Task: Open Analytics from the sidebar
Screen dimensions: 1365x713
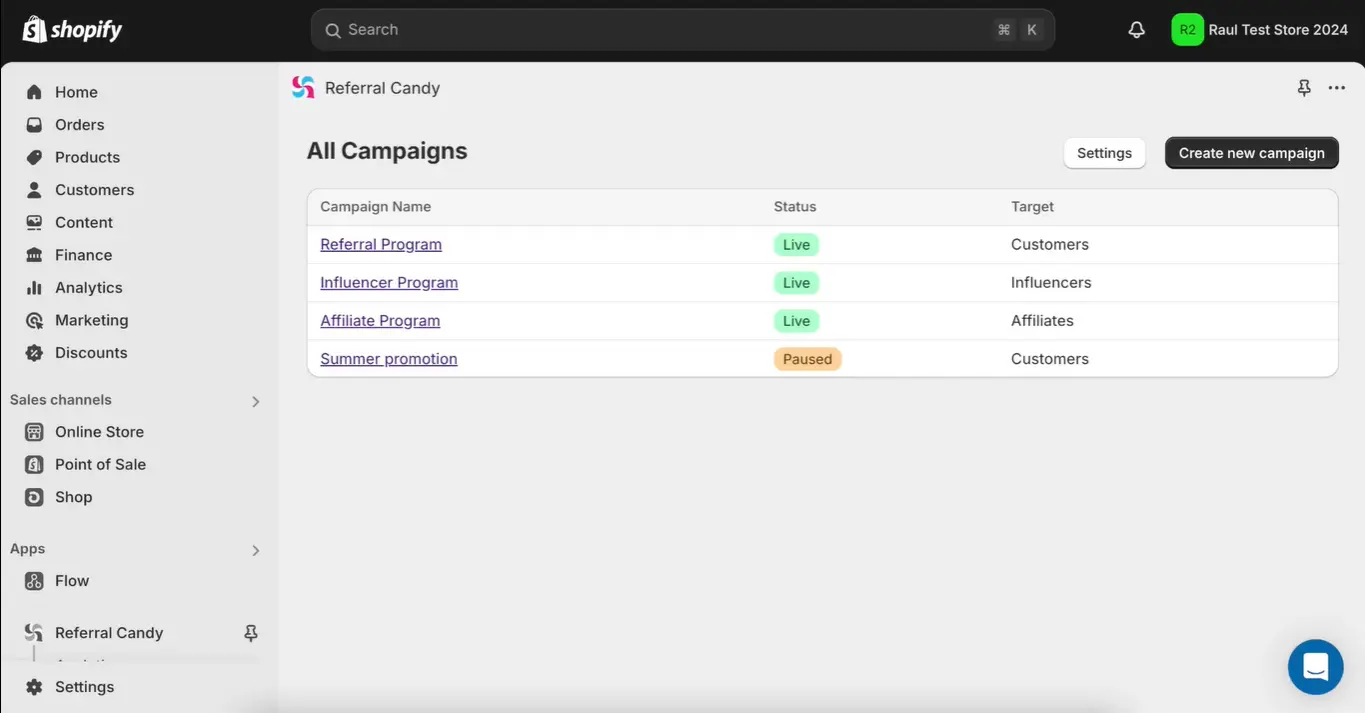Action: pyautogui.click(x=88, y=288)
